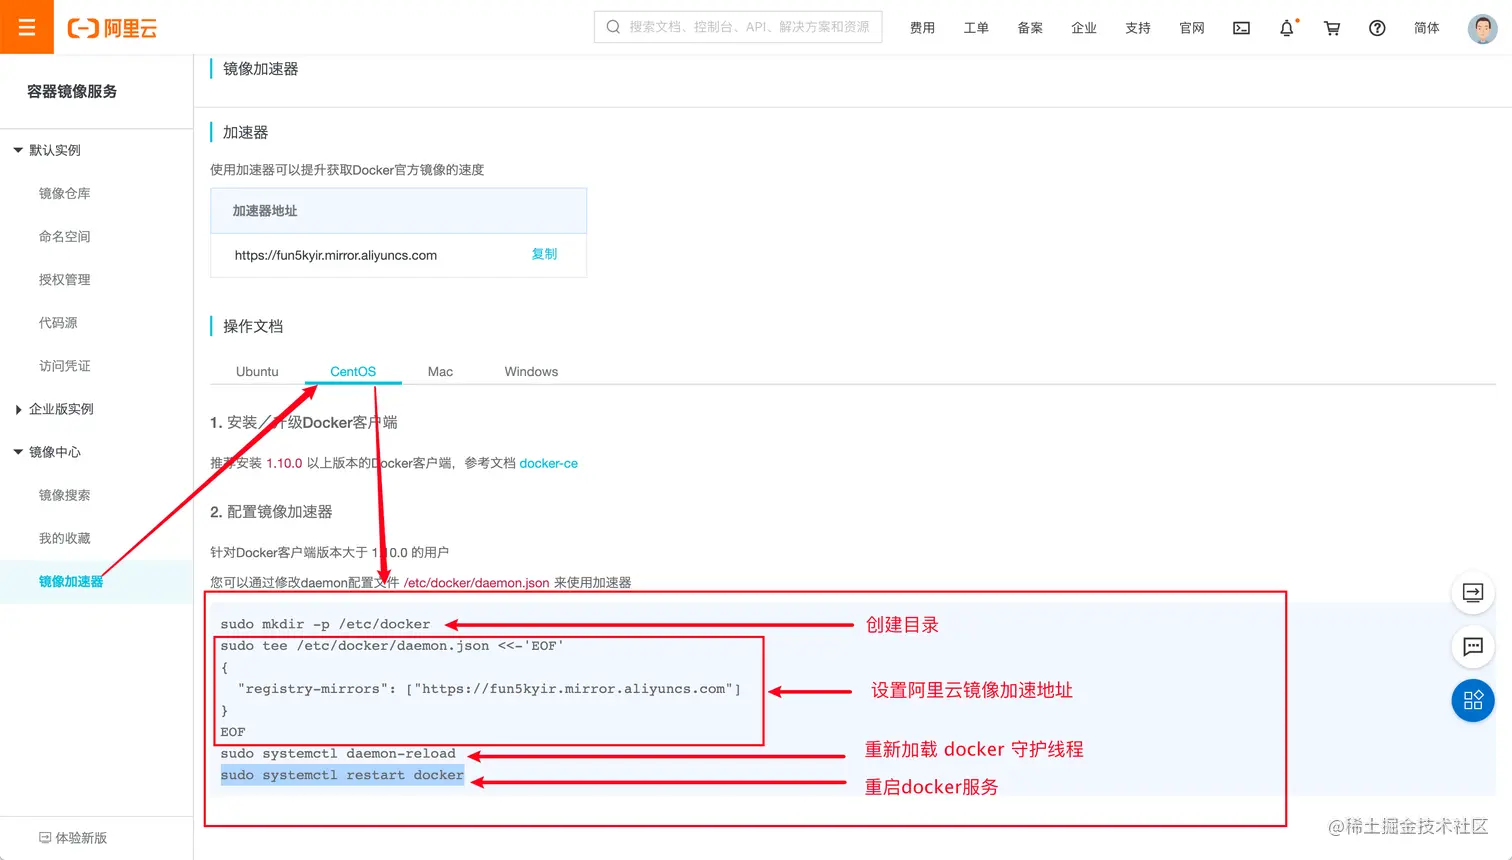Open the 备案 top menu
The width and height of the screenshot is (1512, 860).
1030,28
